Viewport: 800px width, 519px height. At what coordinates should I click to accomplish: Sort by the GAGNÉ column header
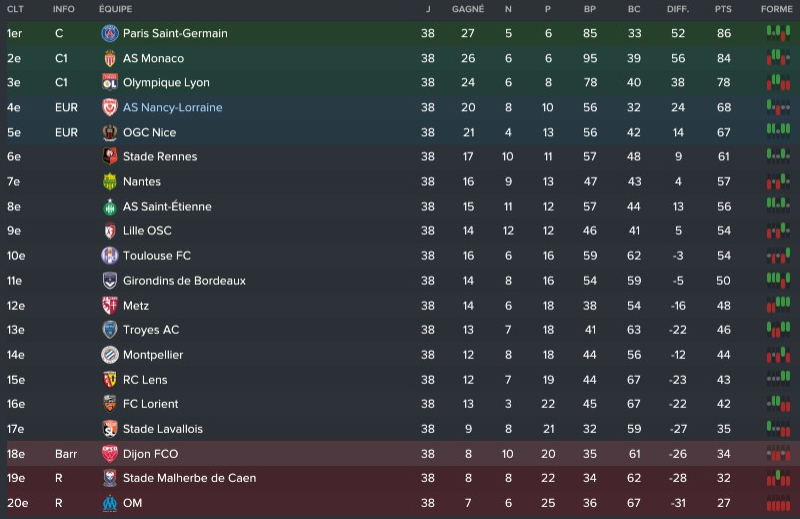point(467,9)
